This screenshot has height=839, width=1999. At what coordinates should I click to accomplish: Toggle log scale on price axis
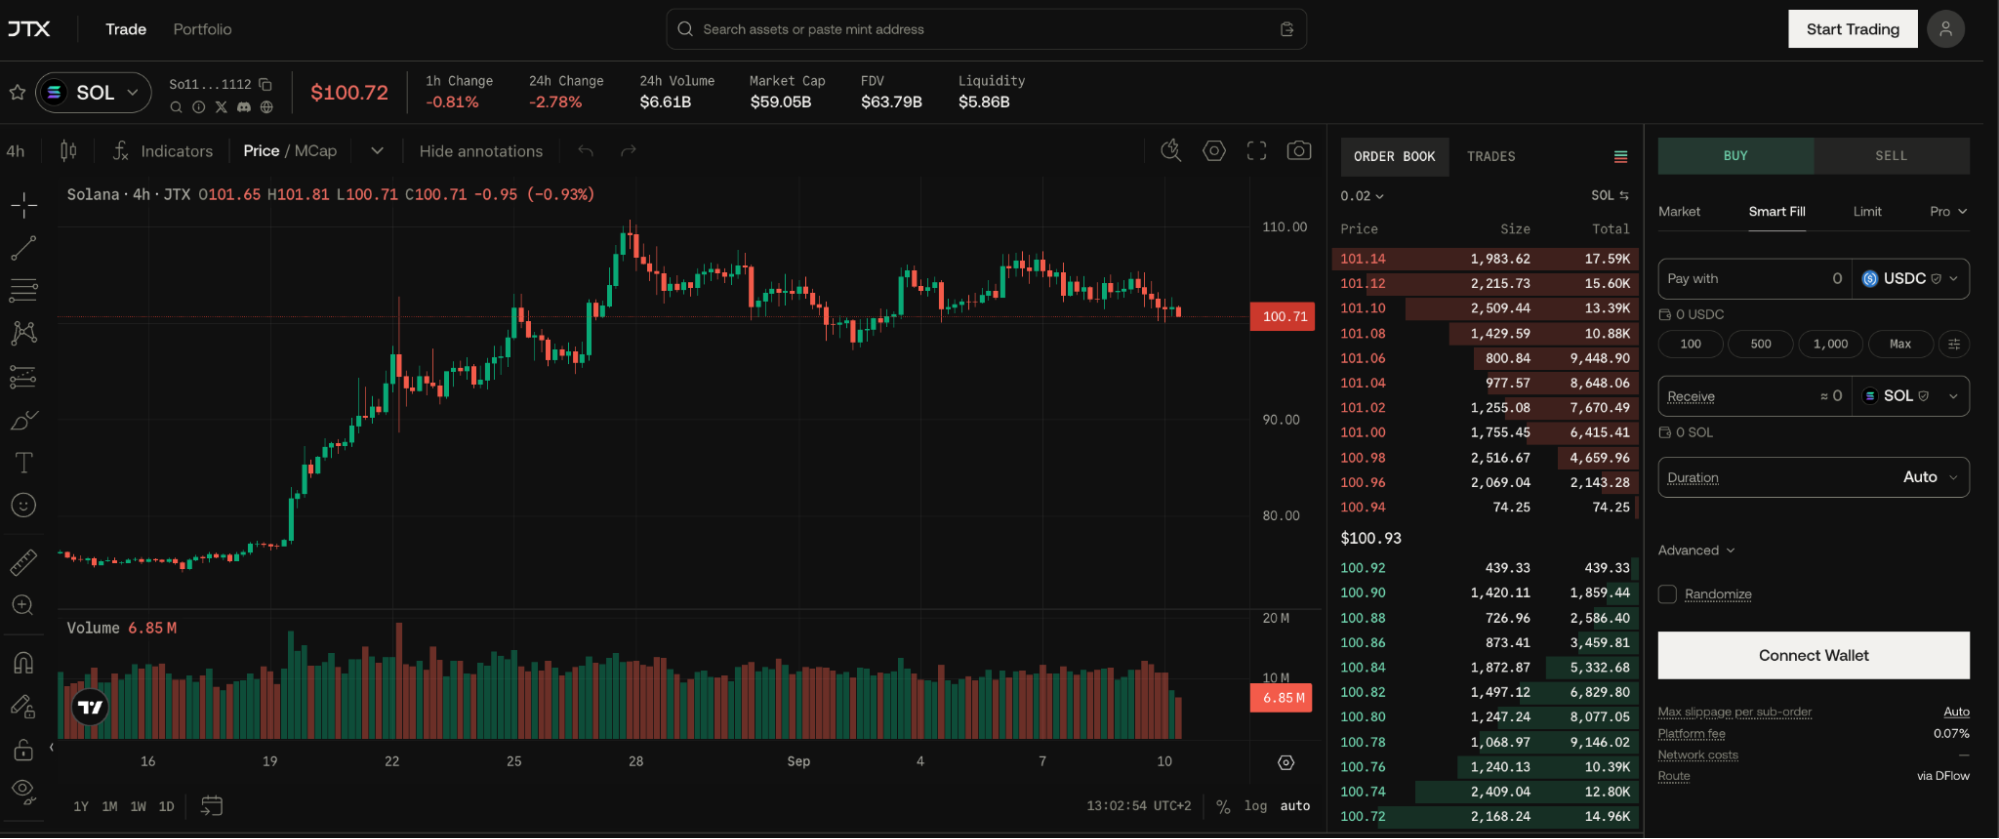coord(1255,806)
